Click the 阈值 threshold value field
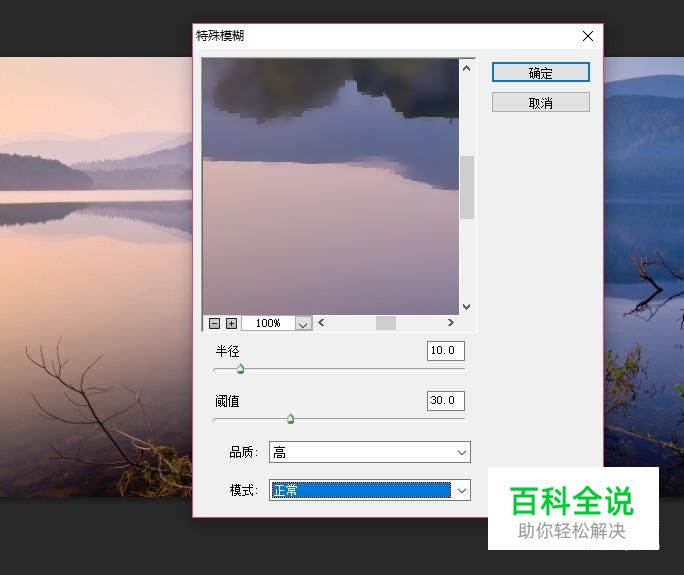 click(x=446, y=400)
